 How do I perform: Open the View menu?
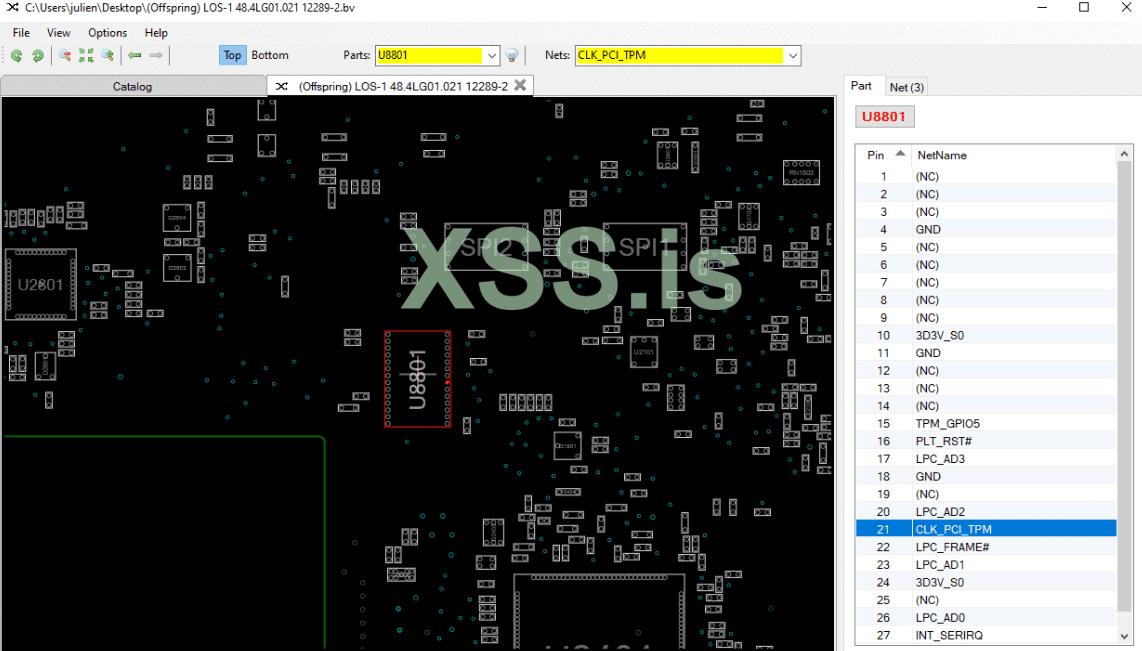(x=58, y=33)
